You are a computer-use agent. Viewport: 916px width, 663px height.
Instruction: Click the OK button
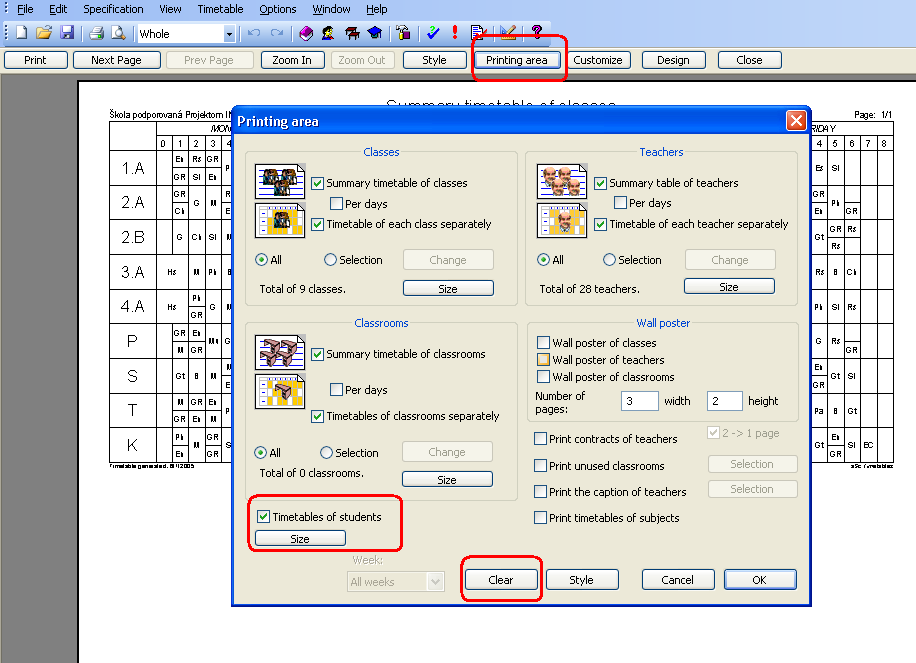760,580
